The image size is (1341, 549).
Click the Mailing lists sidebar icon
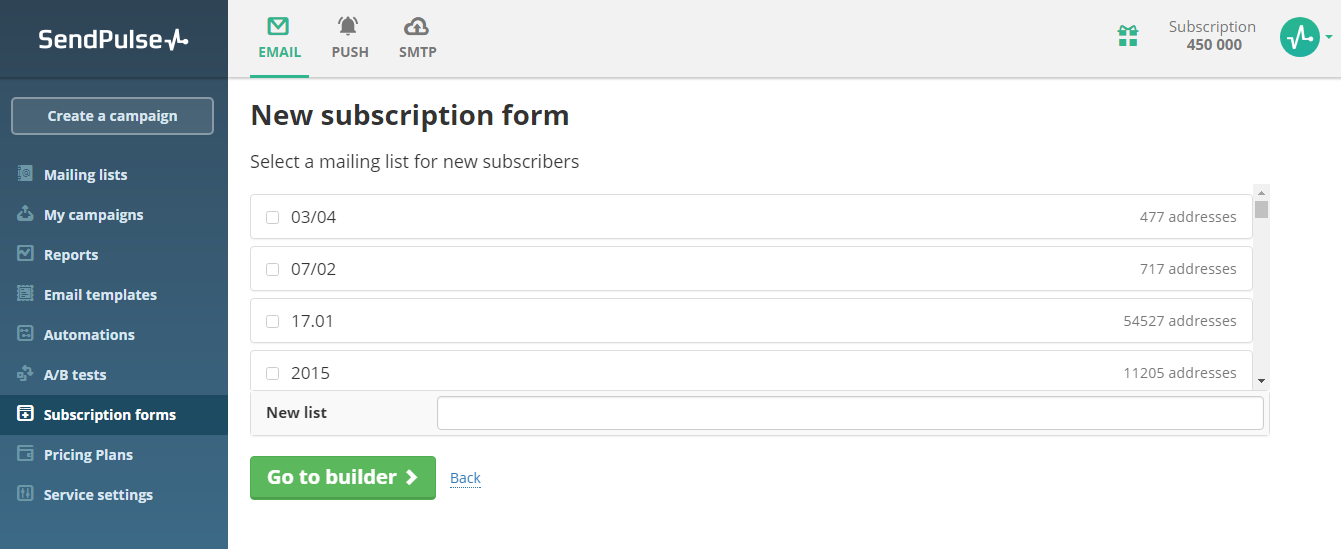(x=26, y=174)
